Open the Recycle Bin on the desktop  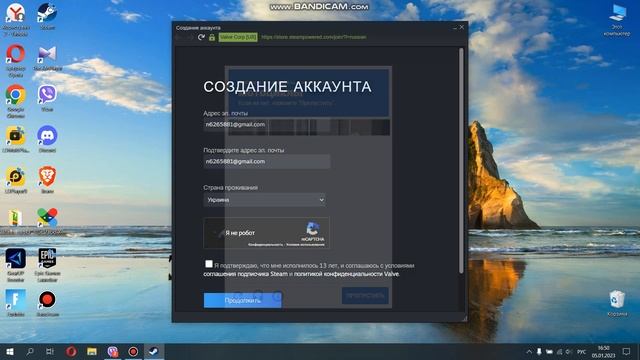[617, 303]
